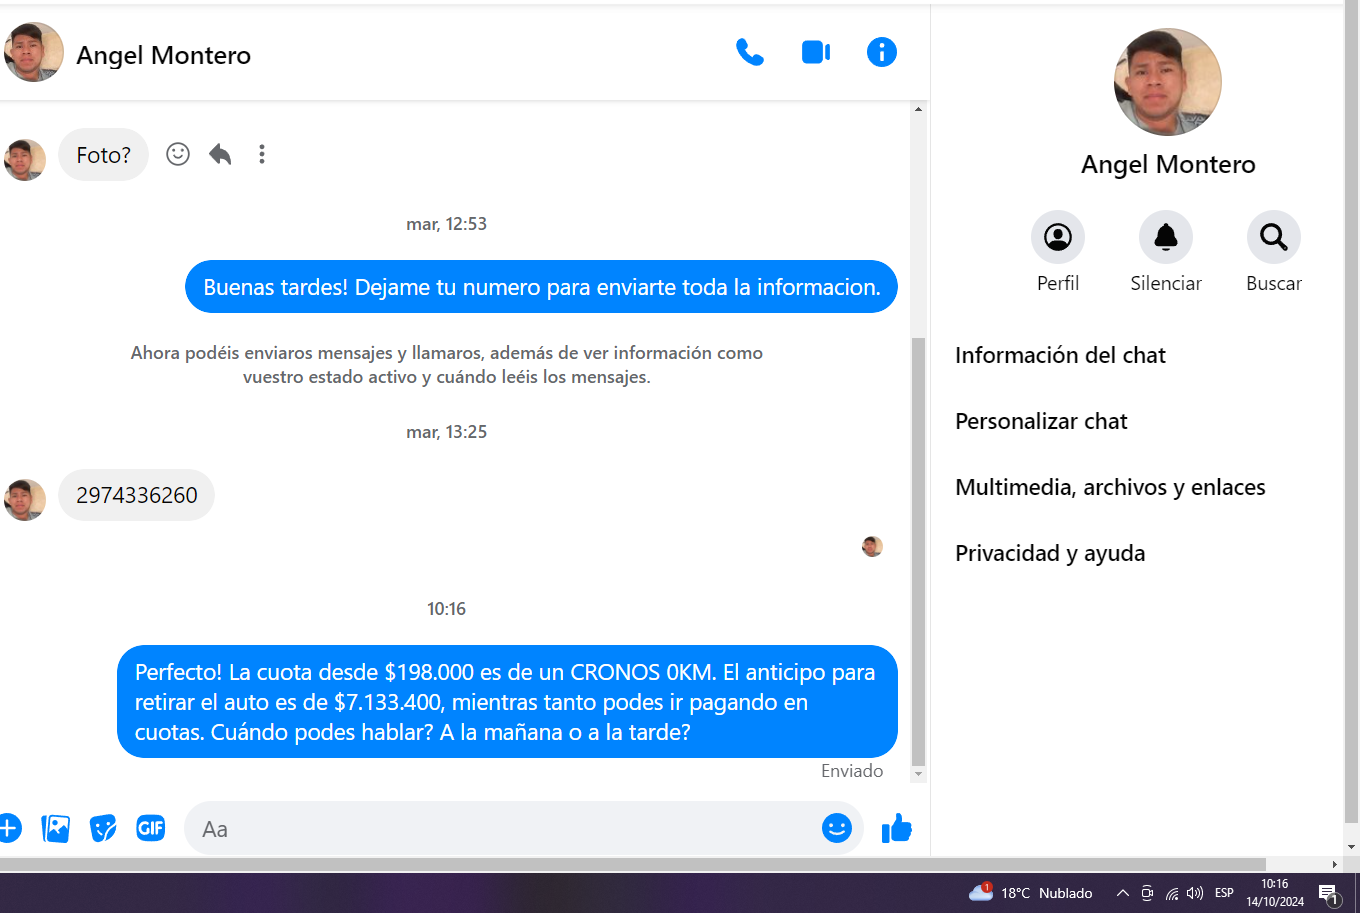Expand Información del chat section
The height and width of the screenshot is (913, 1360).
(x=1060, y=355)
